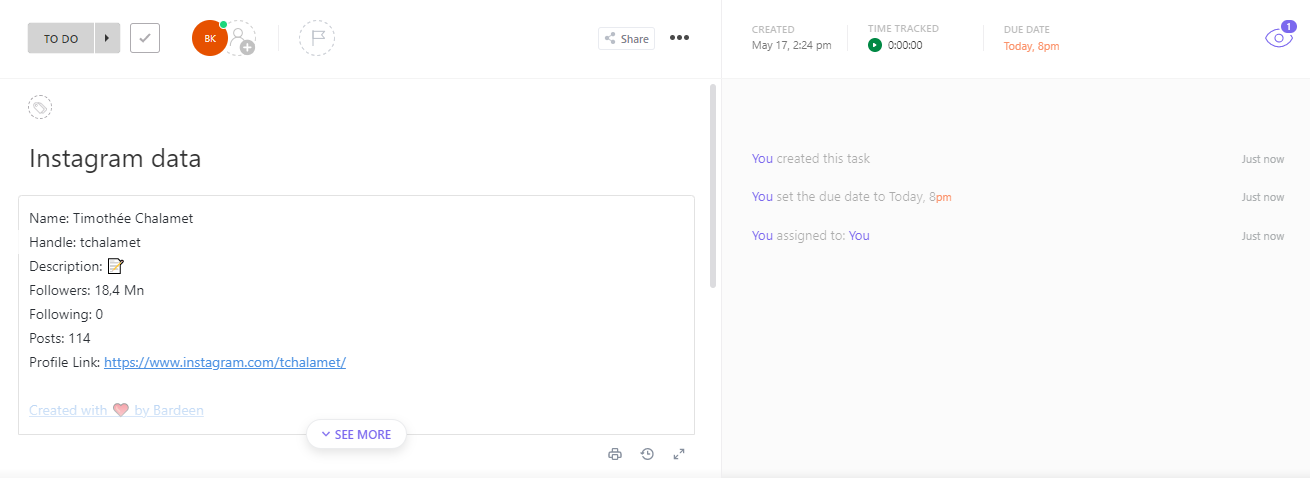Click the Instagram data task title
Image resolution: width=1310 pixels, height=478 pixels.
click(x=115, y=158)
